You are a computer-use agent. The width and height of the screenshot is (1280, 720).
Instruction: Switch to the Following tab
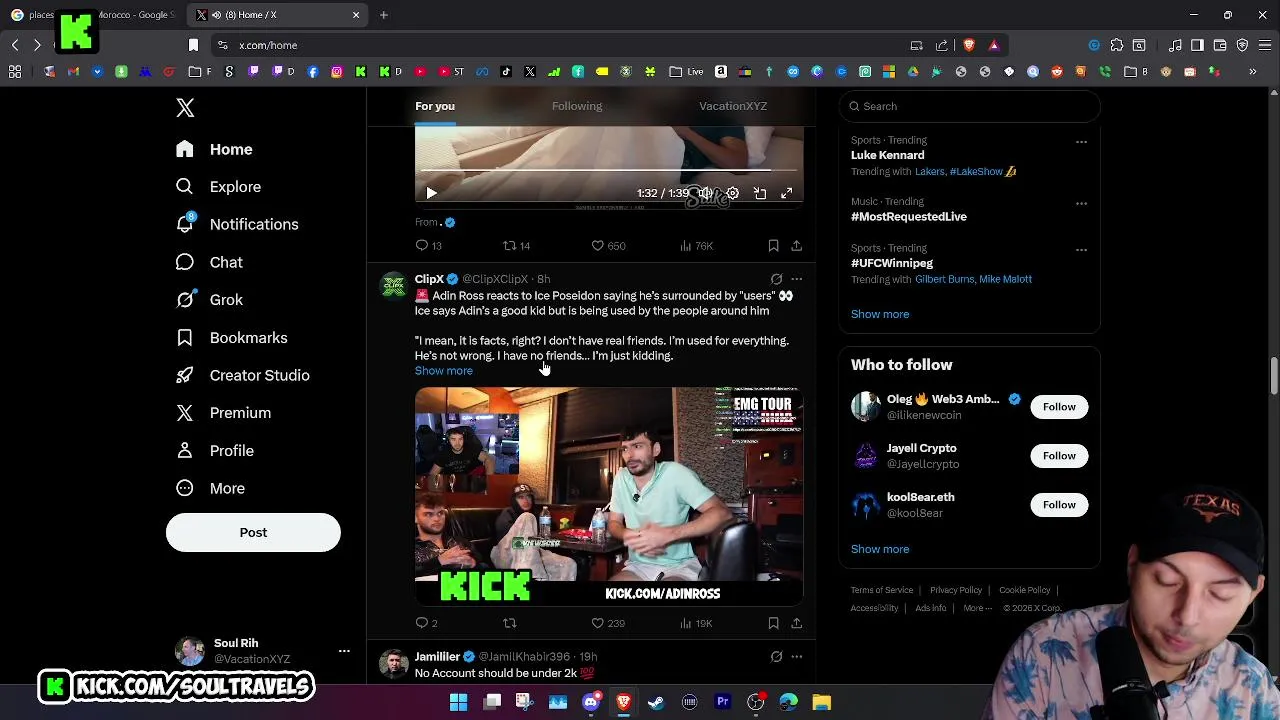coord(577,106)
